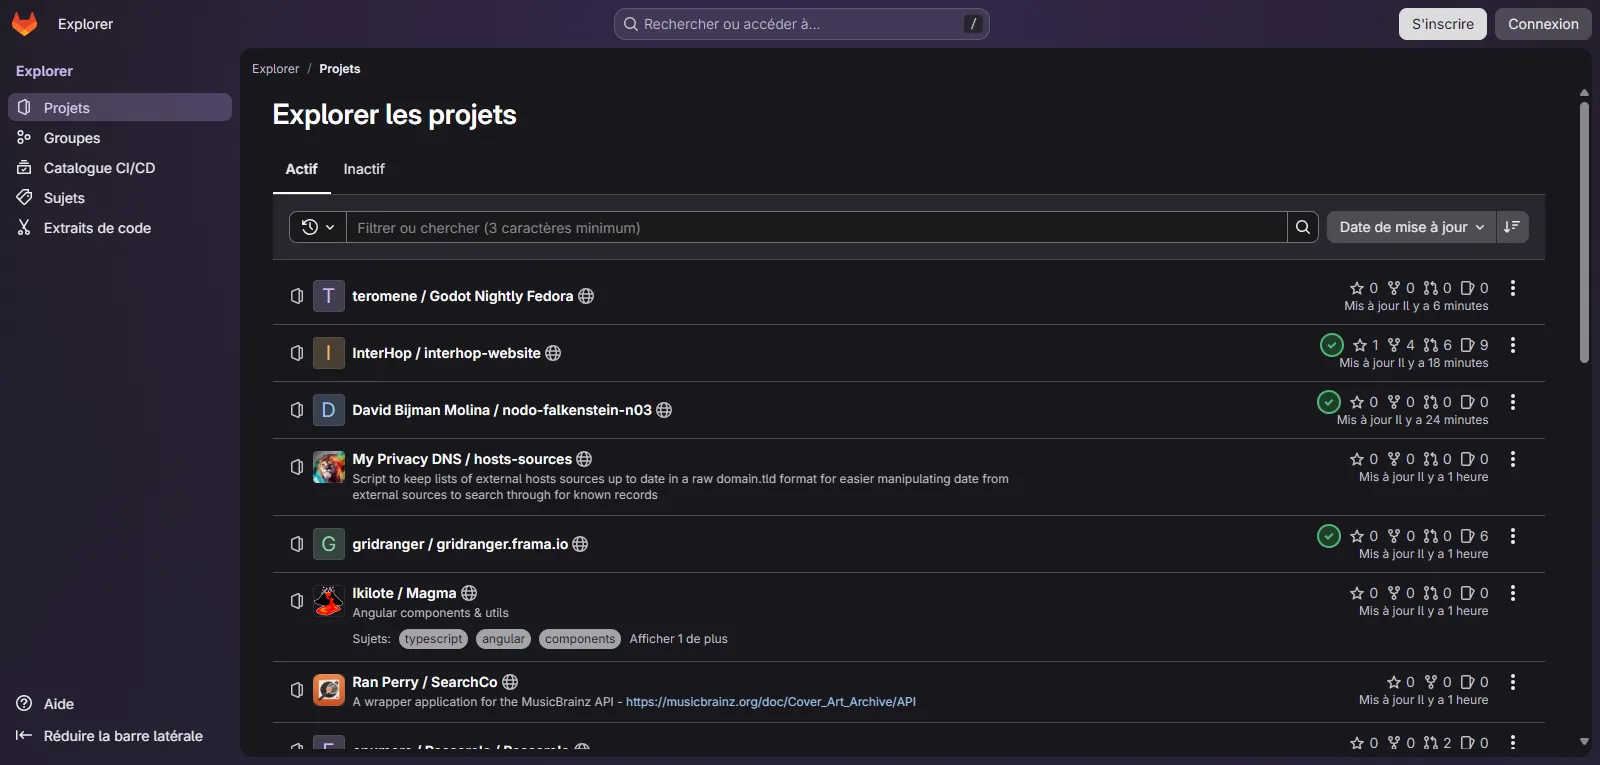Open Extraits de code
This screenshot has height=765, width=1600.
point(120,227)
